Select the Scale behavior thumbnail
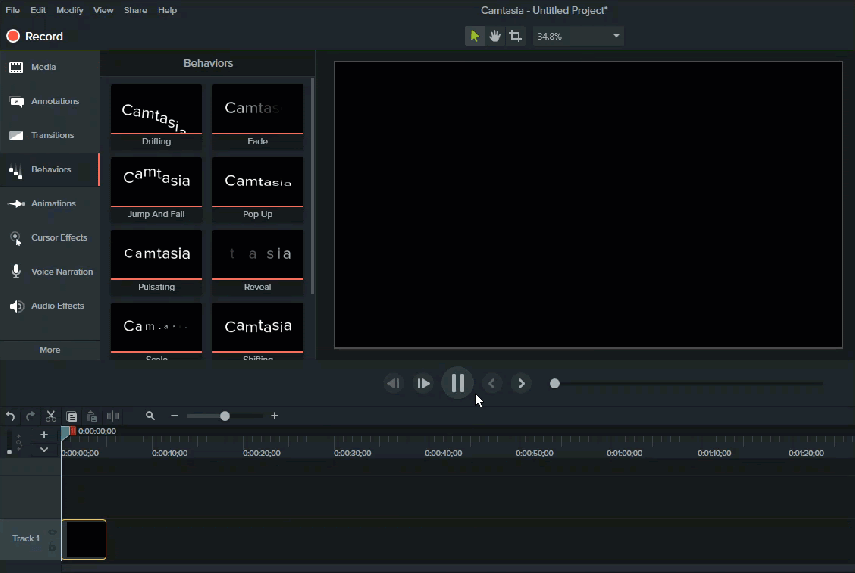This screenshot has width=855, height=573. 156,331
